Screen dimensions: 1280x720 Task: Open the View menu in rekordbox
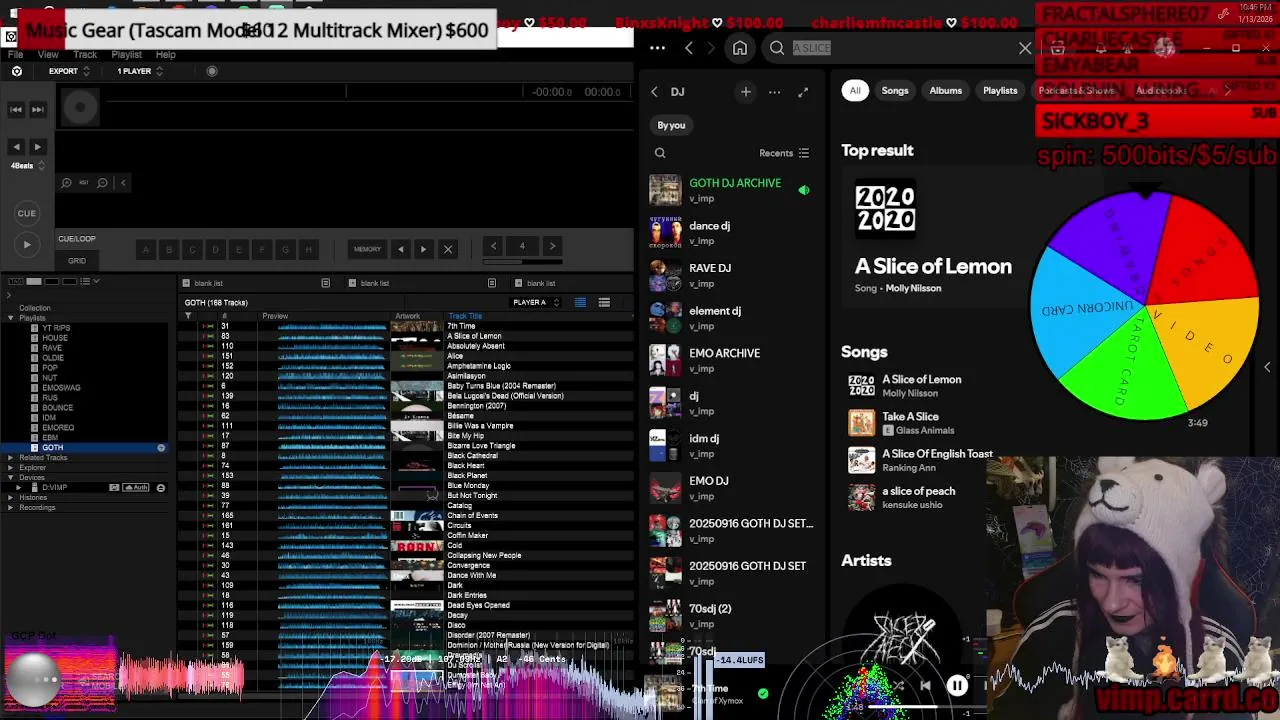tap(48, 54)
